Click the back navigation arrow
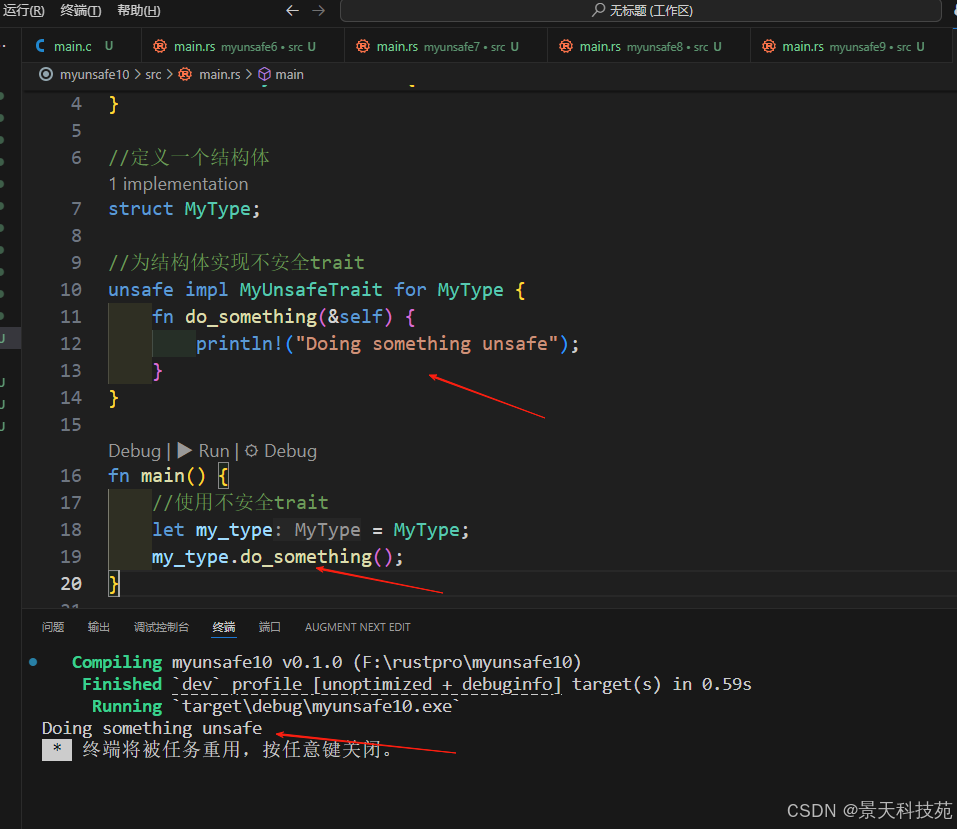Image resolution: width=957 pixels, height=829 pixels. 291,10
